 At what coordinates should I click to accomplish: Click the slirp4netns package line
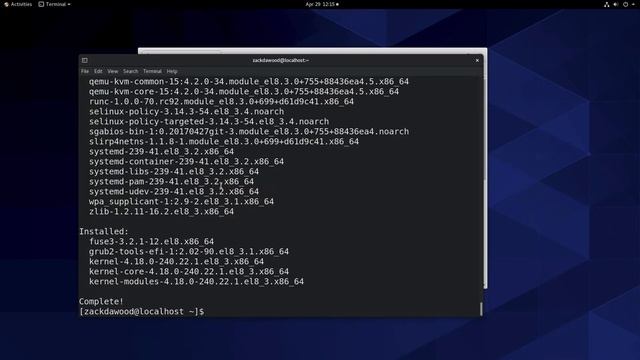pyautogui.click(x=224, y=141)
